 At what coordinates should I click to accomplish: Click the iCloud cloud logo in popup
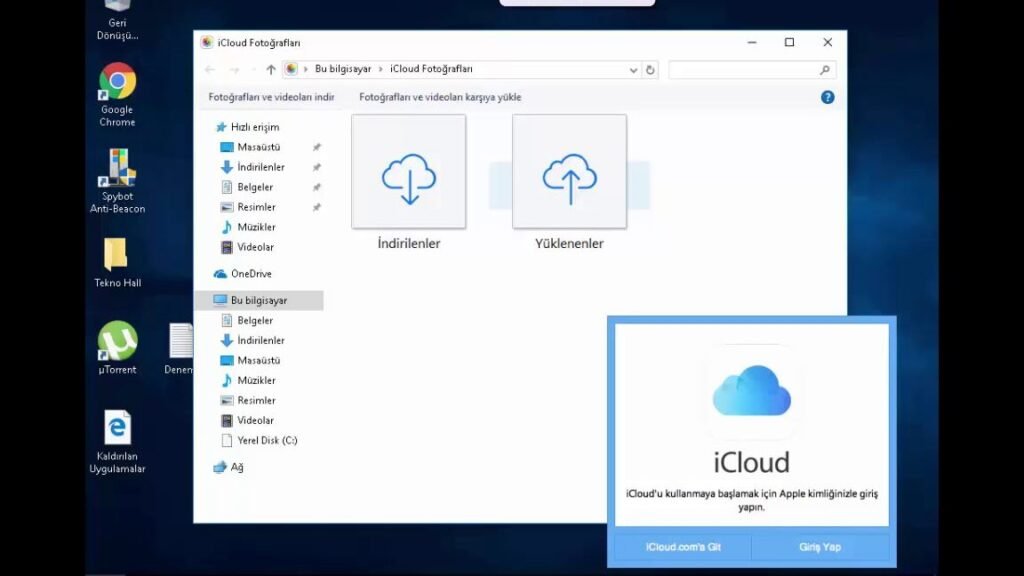pos(752,391)
